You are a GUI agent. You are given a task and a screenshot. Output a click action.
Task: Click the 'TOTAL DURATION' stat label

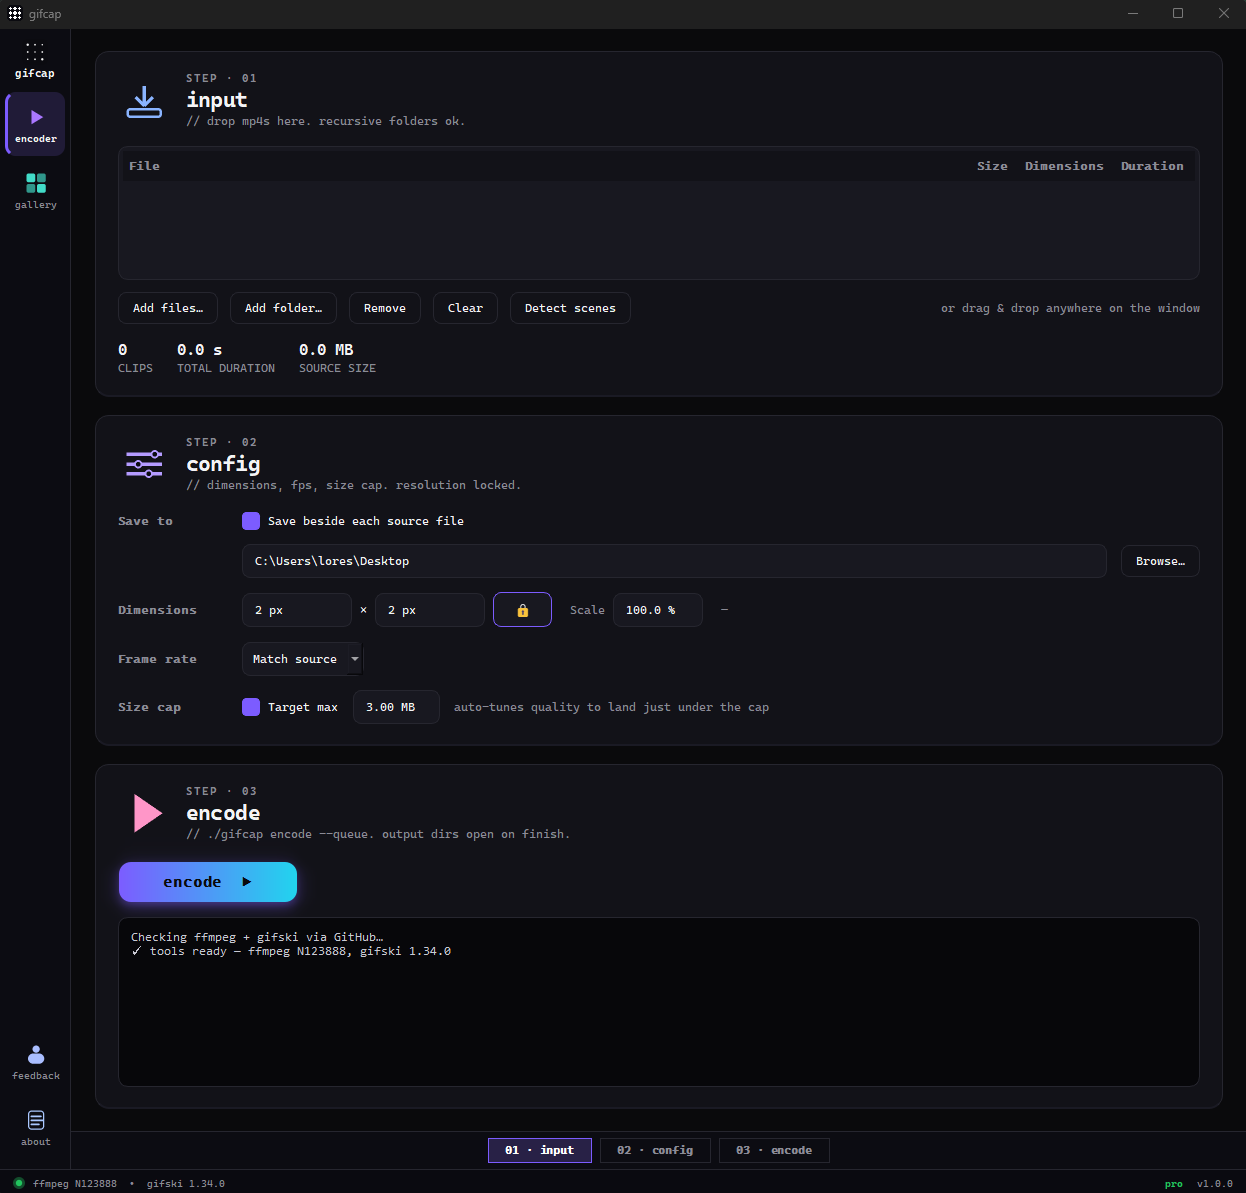(x=226, y=368)
